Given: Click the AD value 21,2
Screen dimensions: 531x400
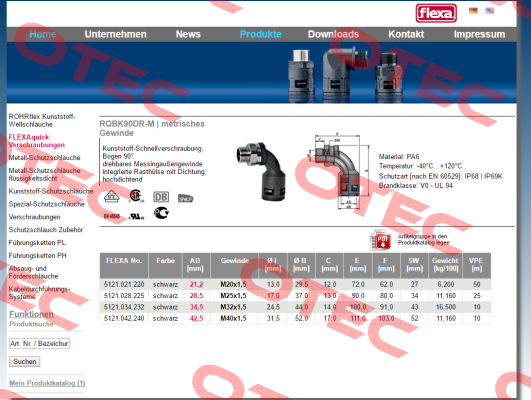Looking at the screenshot, I should pyautogui.click(x=196, y=284).
